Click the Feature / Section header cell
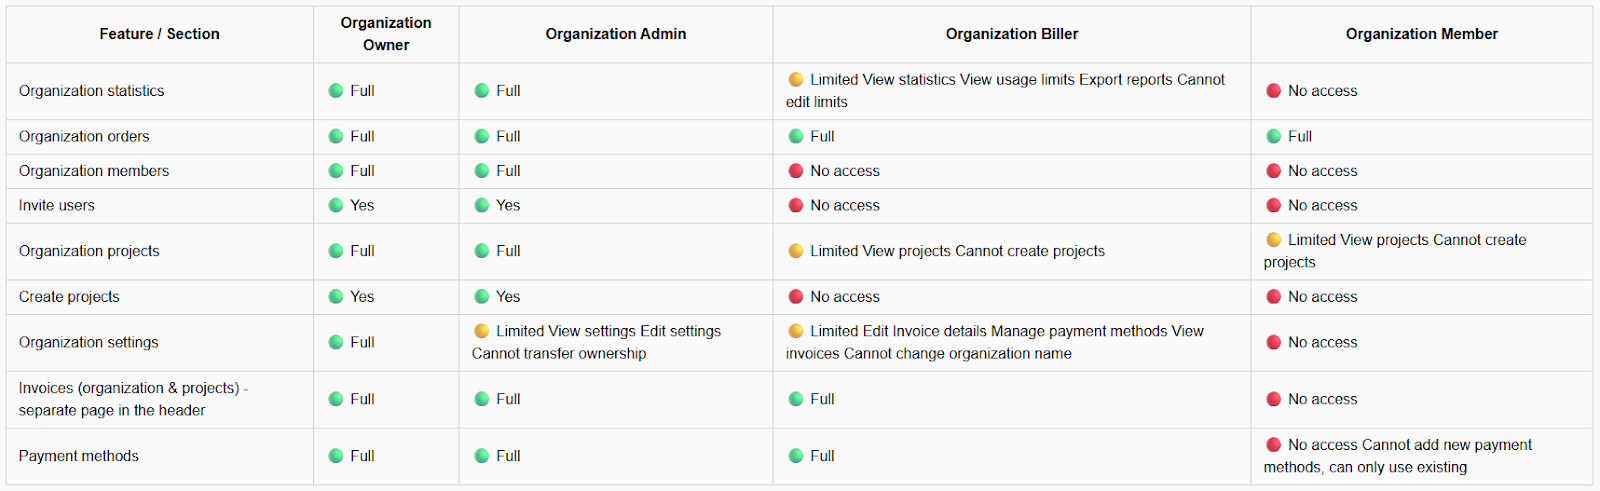The height and width of the screenshot is (491, 1600). tap(159, 34)
